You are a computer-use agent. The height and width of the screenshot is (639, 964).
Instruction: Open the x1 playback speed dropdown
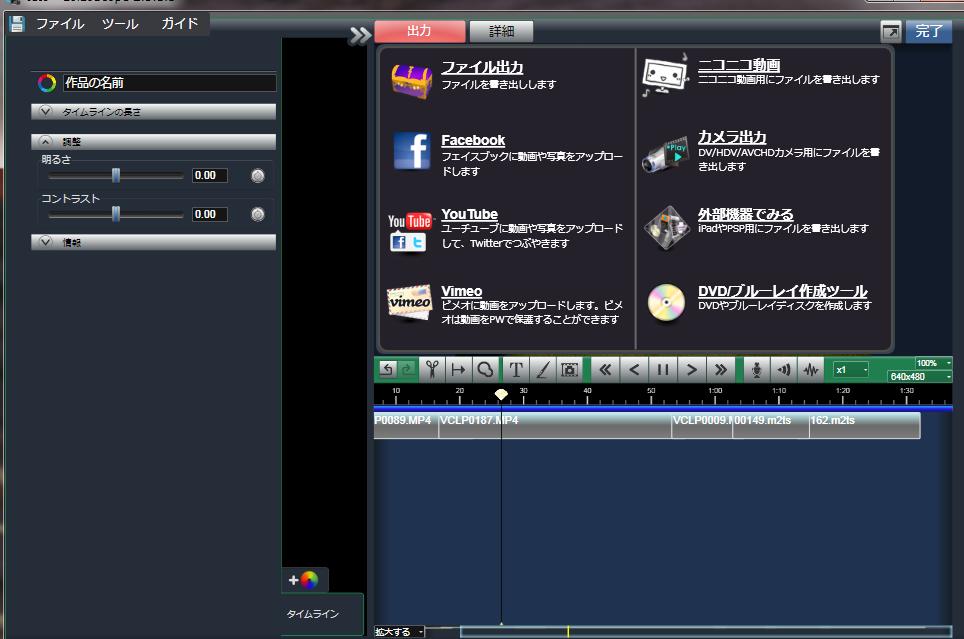pos(851,370)
